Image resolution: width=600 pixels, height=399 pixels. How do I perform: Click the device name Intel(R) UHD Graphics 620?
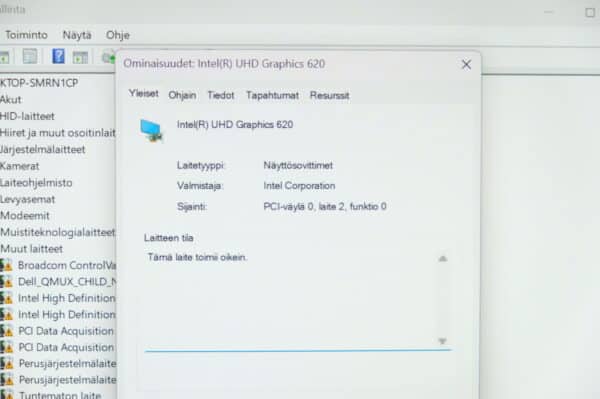pos(235,124)
